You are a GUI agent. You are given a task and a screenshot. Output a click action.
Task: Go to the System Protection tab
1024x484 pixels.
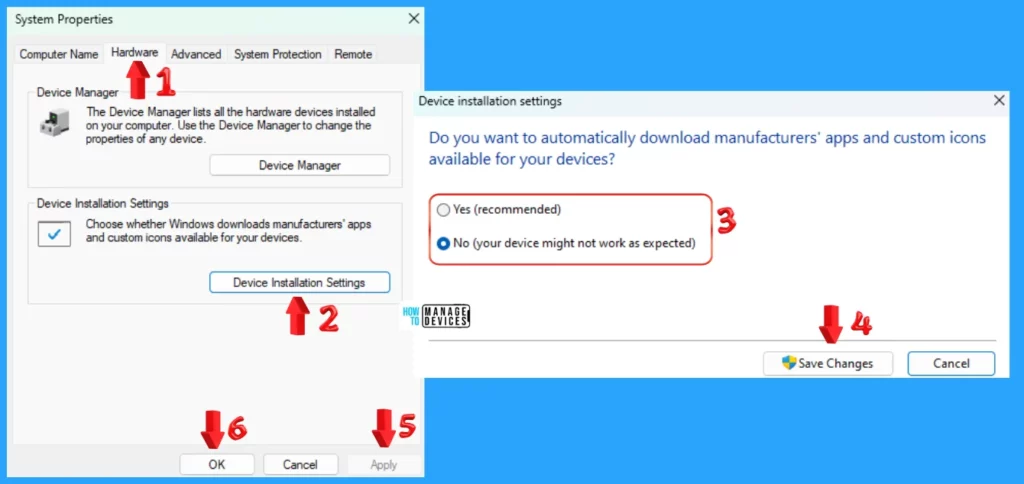click(278, 54)
